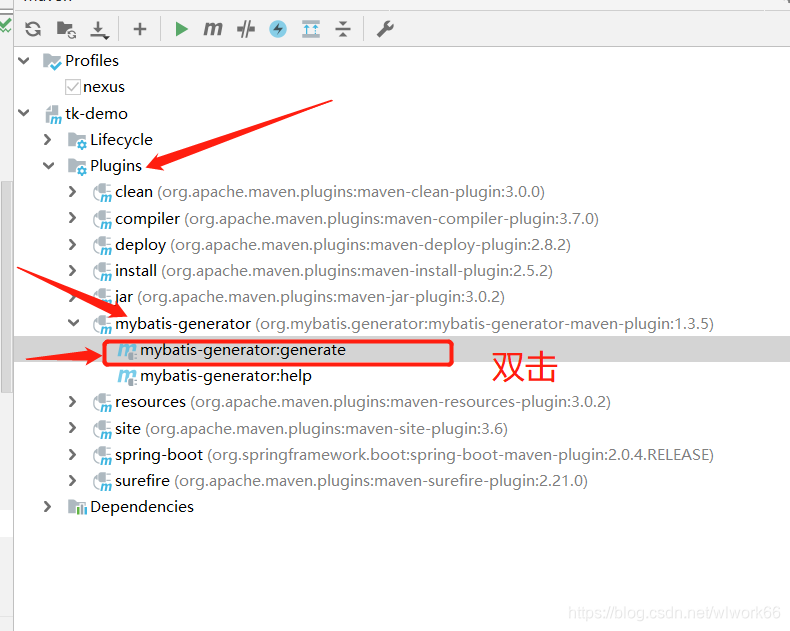
Task: Add Maven project with plus icon
Action: point(140,29)
